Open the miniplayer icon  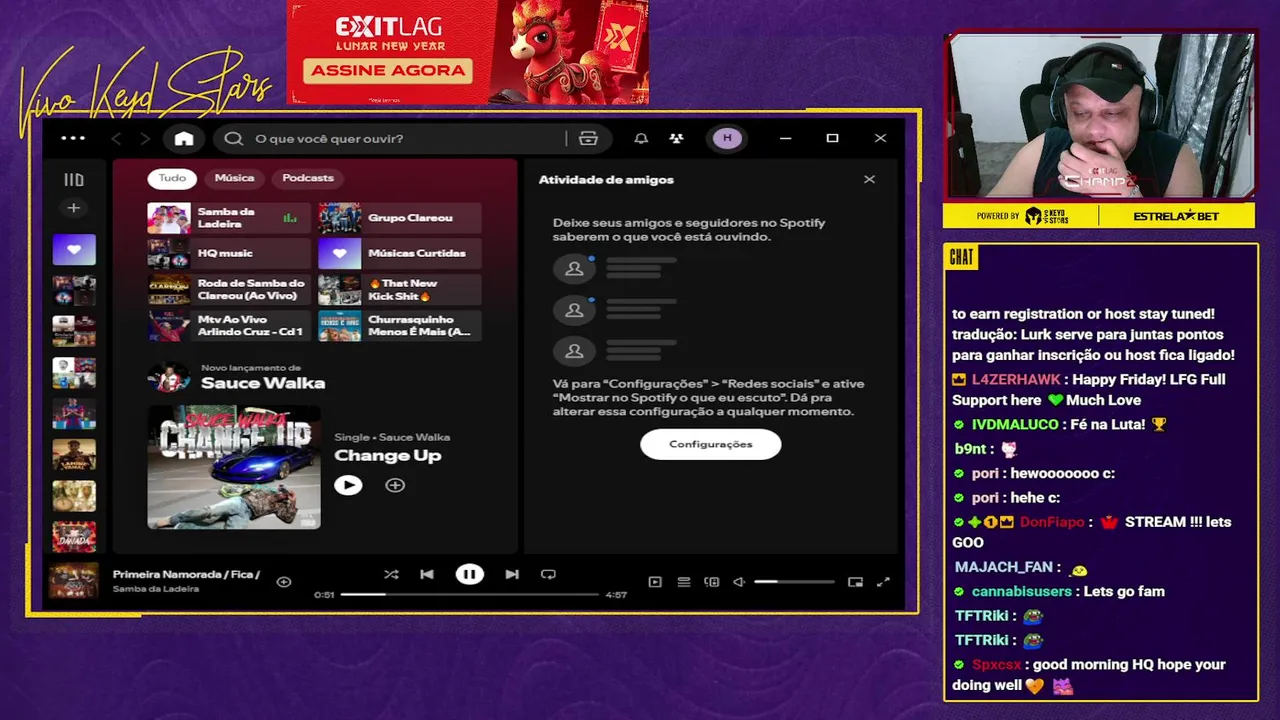(x=855, y=581)
